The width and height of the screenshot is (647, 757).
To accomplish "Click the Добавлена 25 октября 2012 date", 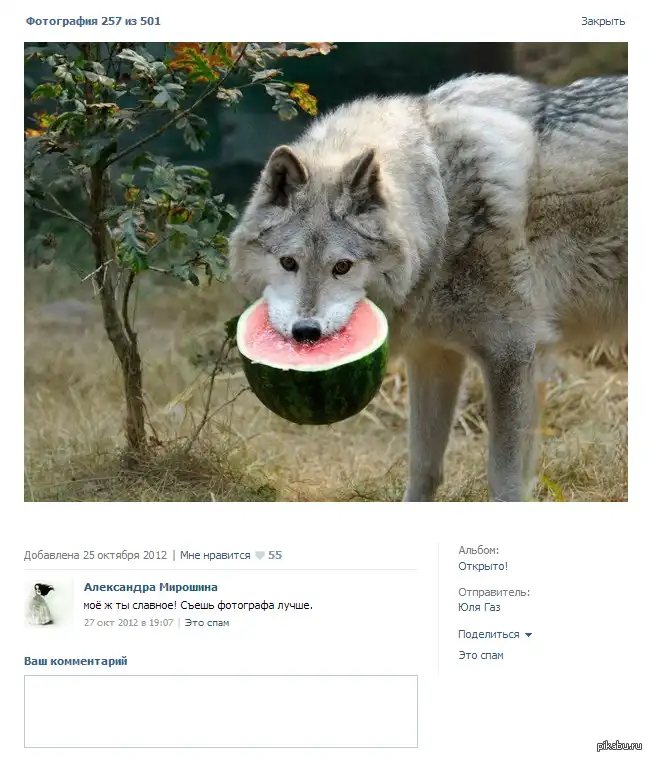I will point(96,555).
